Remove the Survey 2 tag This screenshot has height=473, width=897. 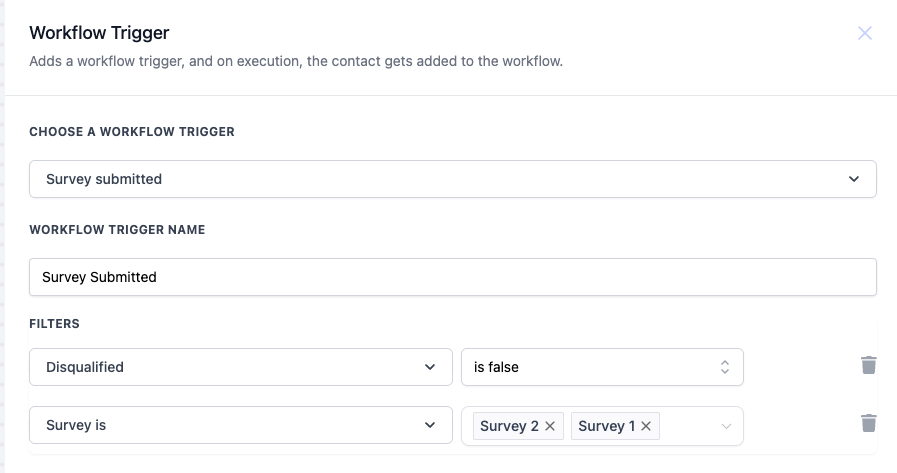click(x=550, y=426)
